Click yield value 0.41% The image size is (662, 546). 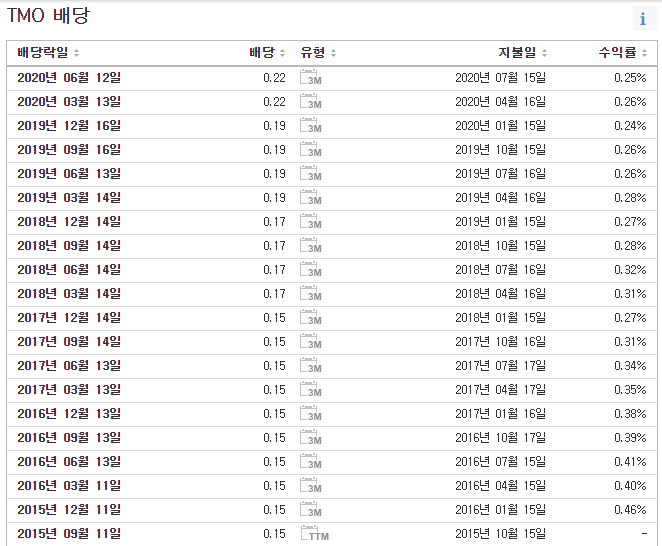click(x=630, y=463)
